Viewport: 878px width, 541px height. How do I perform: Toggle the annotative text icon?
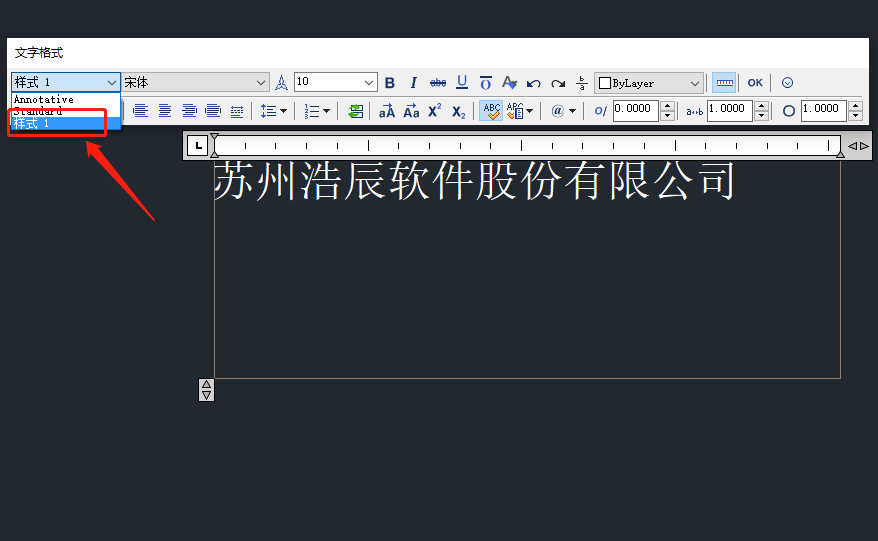coord(282,83)
